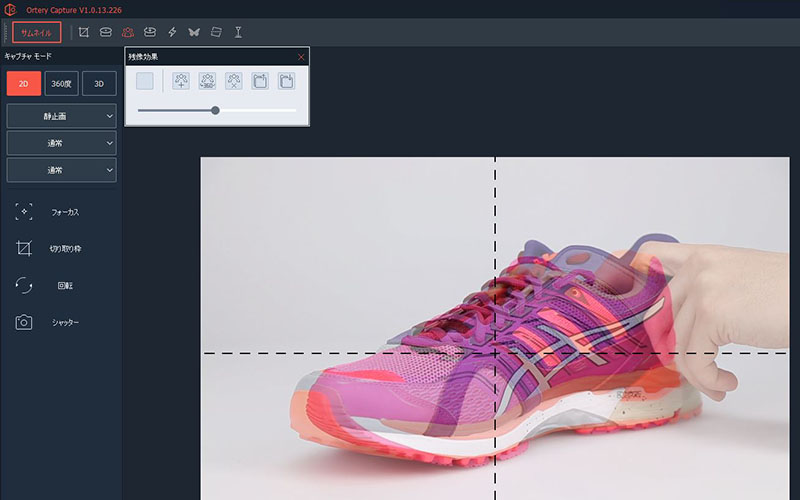The width and height of the screenshot is (800, 500).
Task: Click the butterfly icon in the toolbar
Action: pyautogui.click(x=194, y=32)
